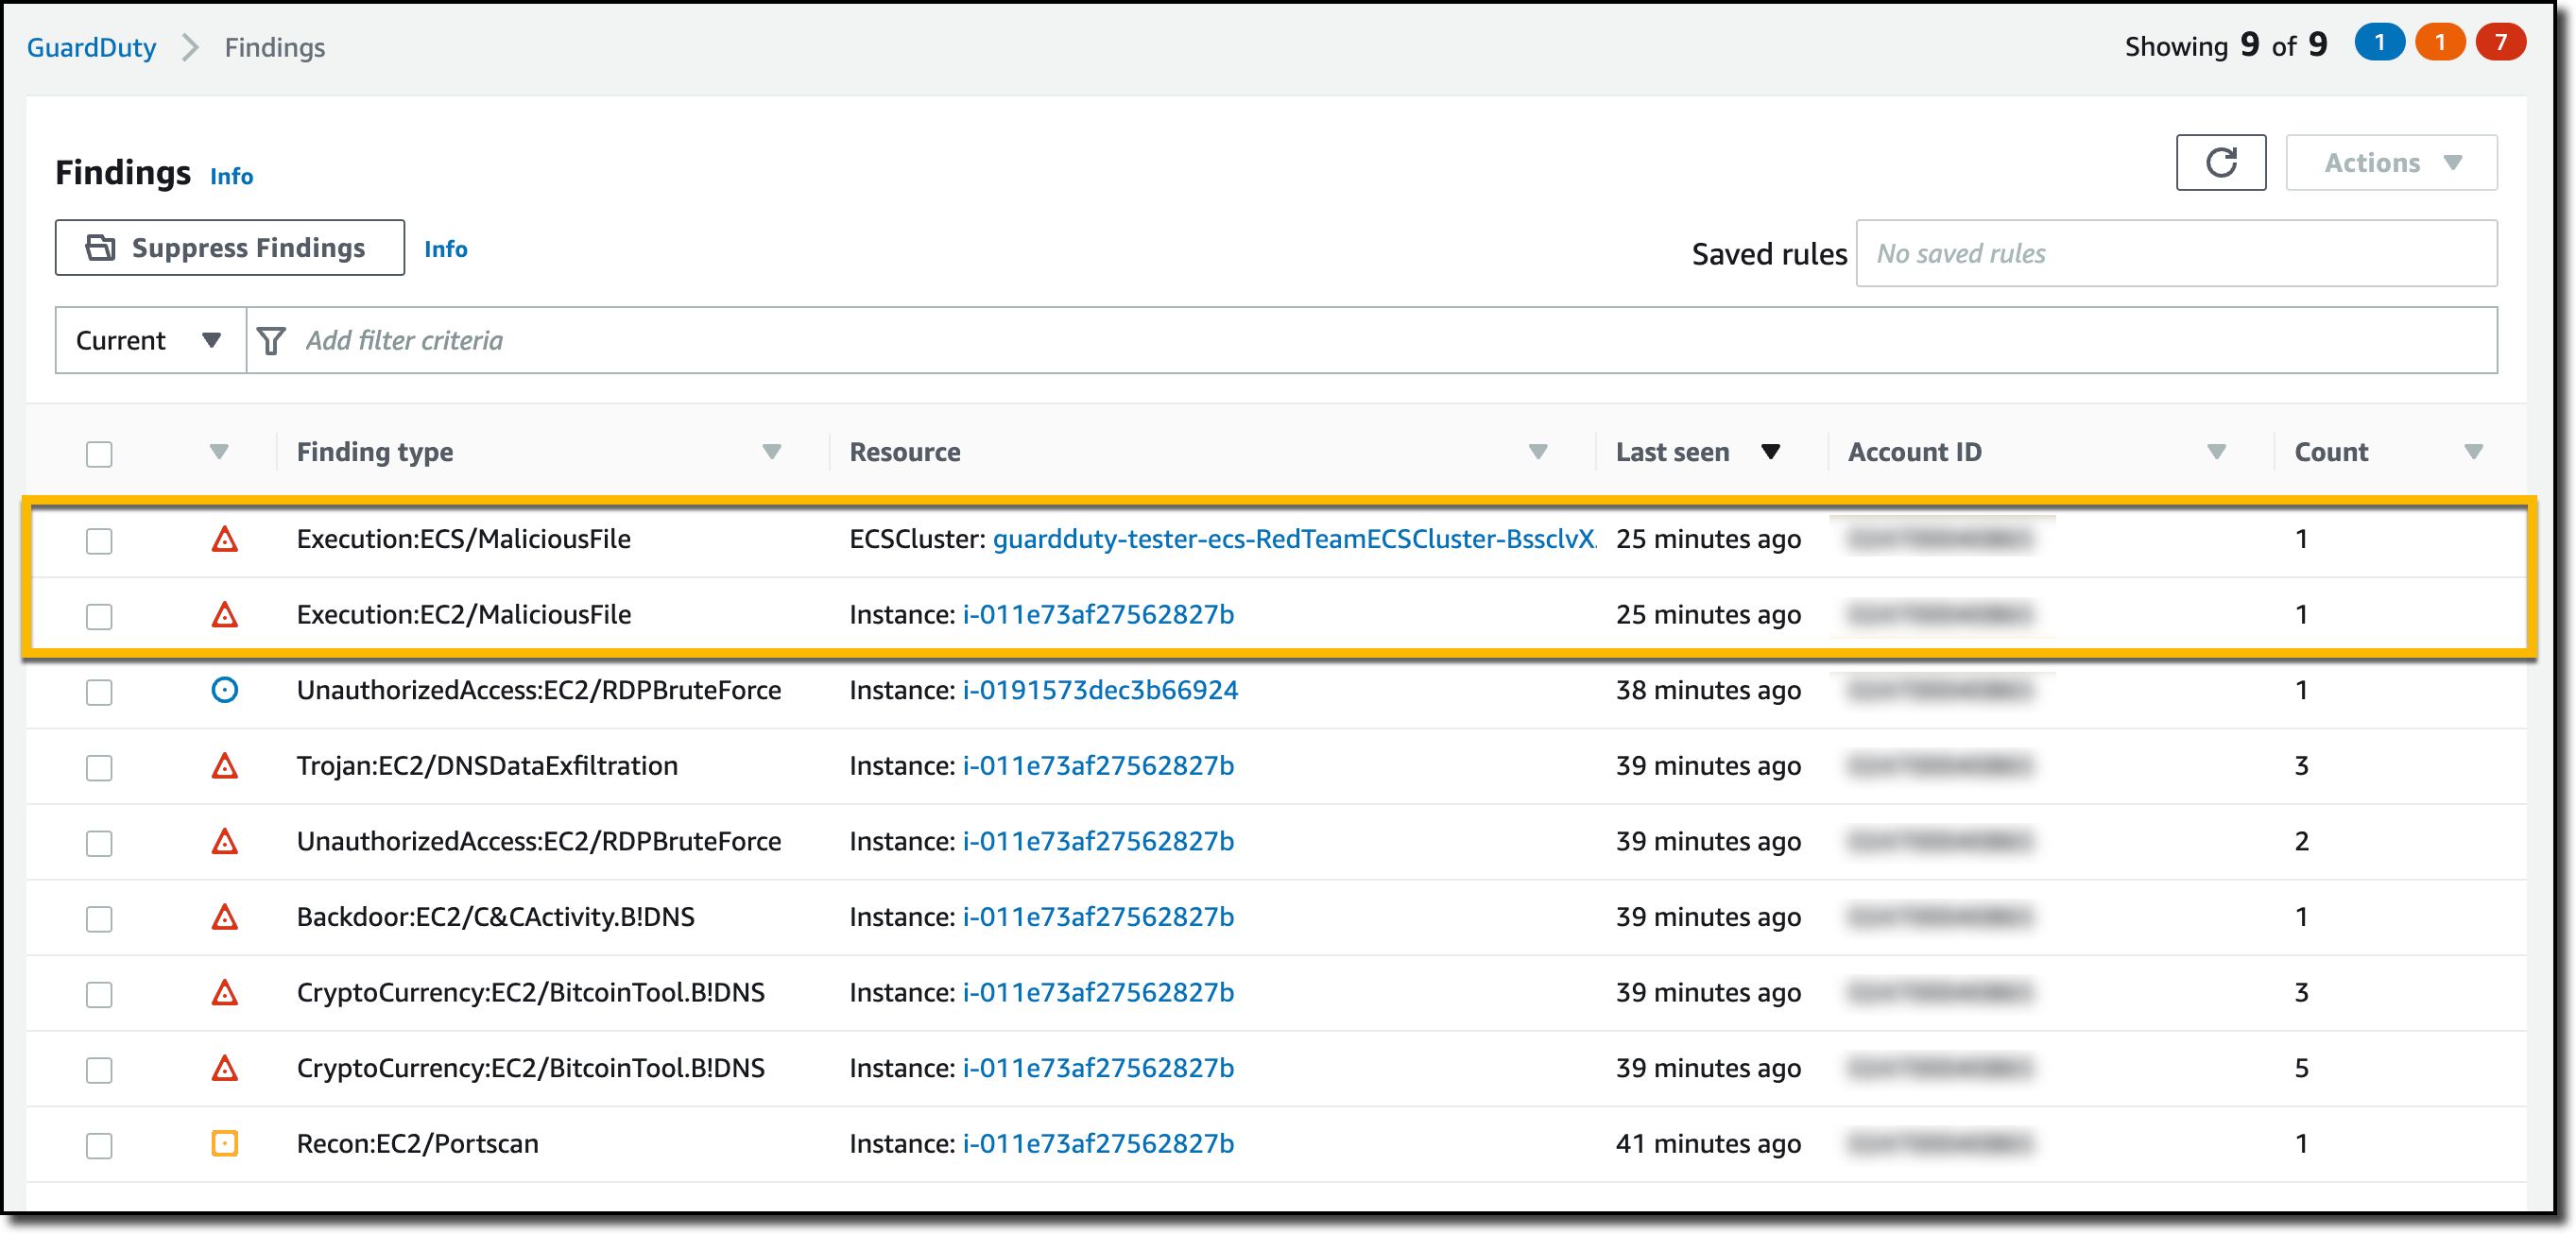Image resolution: width=2576 pixels, height=1234 pixels.
Task: Click the Suppress Findings button
Action: 230,248
